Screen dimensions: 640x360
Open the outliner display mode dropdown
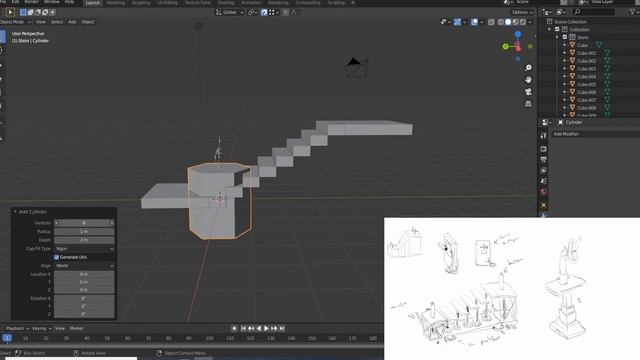click(547, 12)
